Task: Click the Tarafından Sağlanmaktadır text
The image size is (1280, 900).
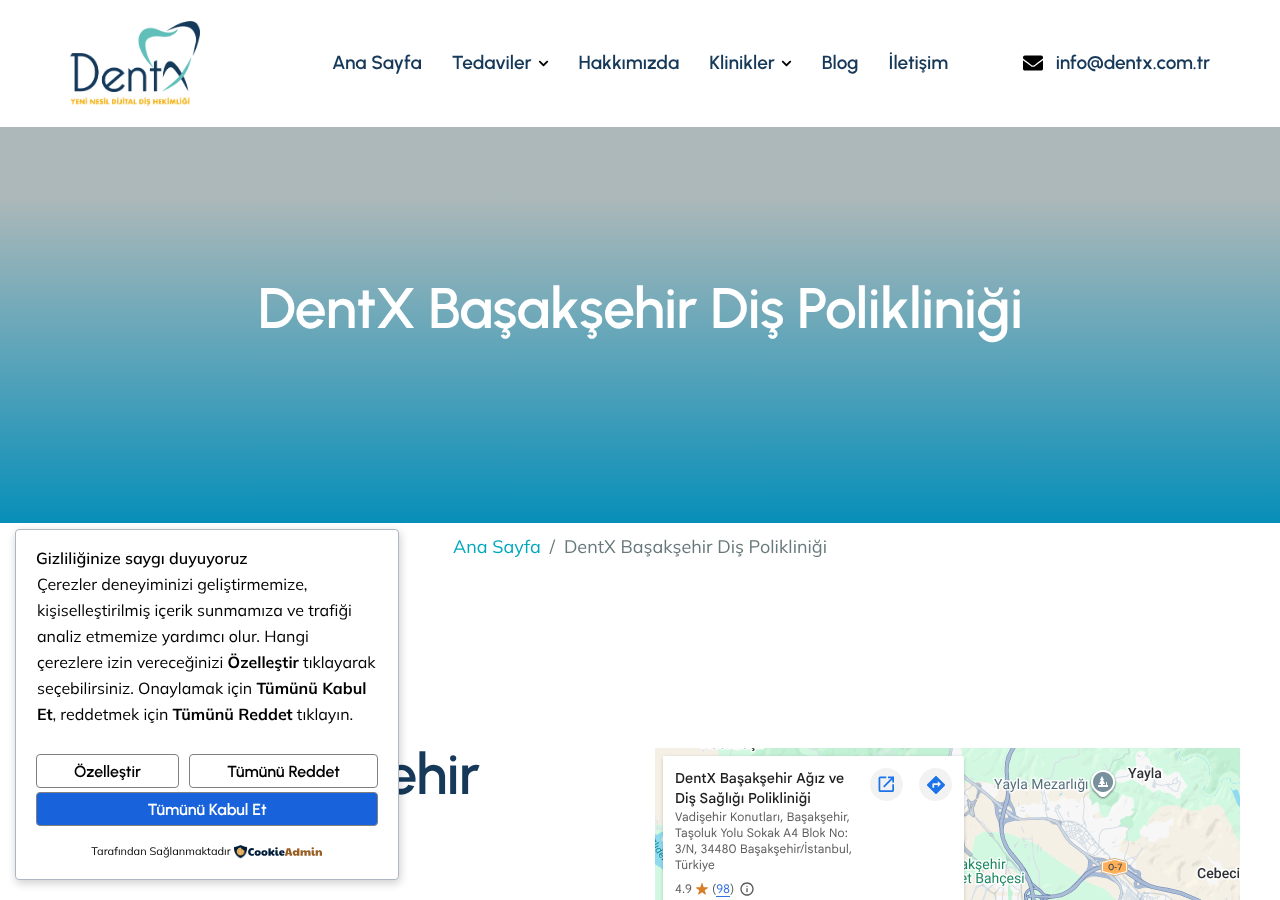Action: (161, 852)
